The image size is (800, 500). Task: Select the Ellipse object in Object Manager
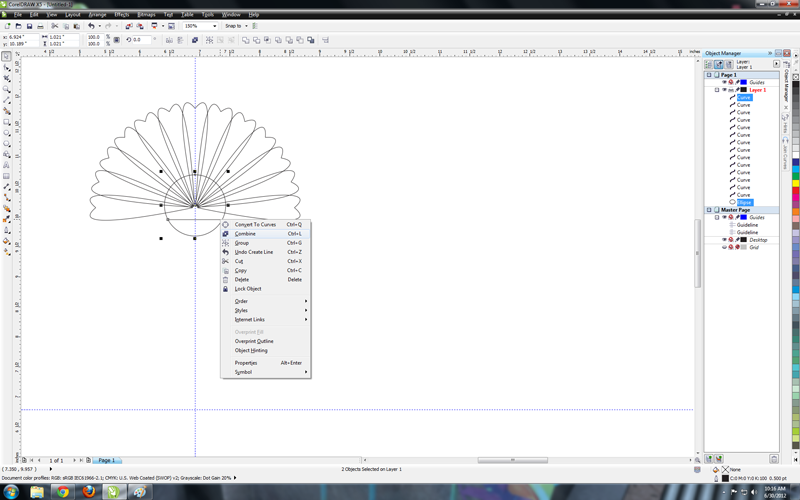(x=745, y=203)
